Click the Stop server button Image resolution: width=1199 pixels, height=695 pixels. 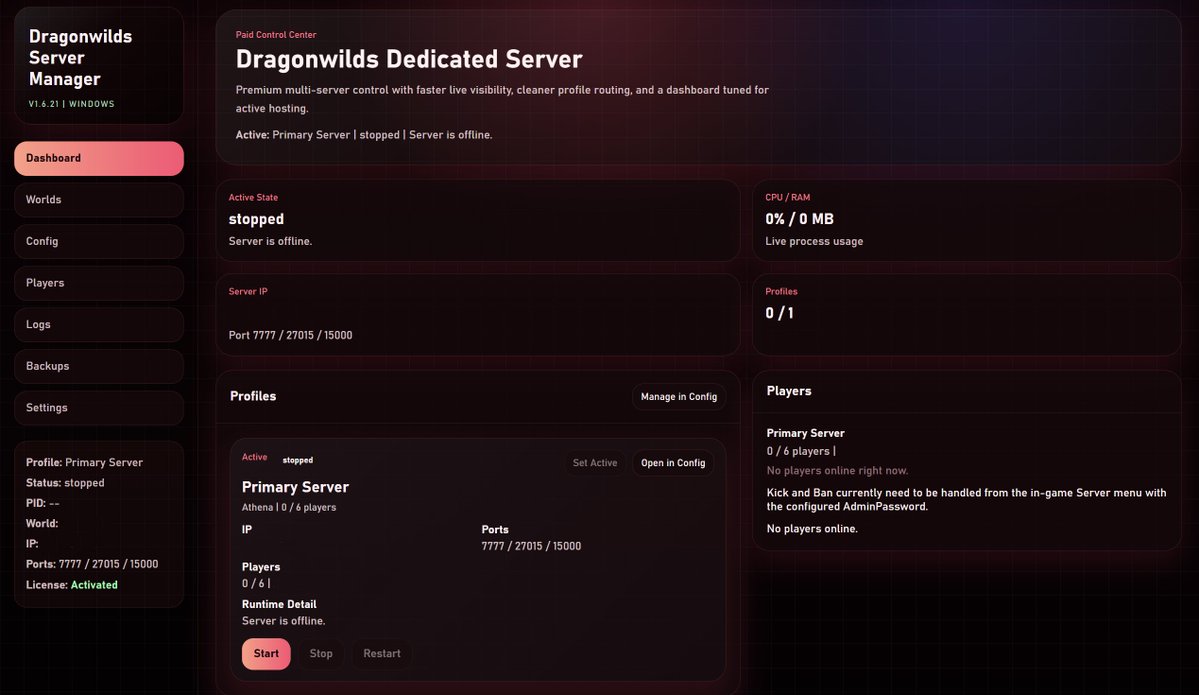click(321, 654)
